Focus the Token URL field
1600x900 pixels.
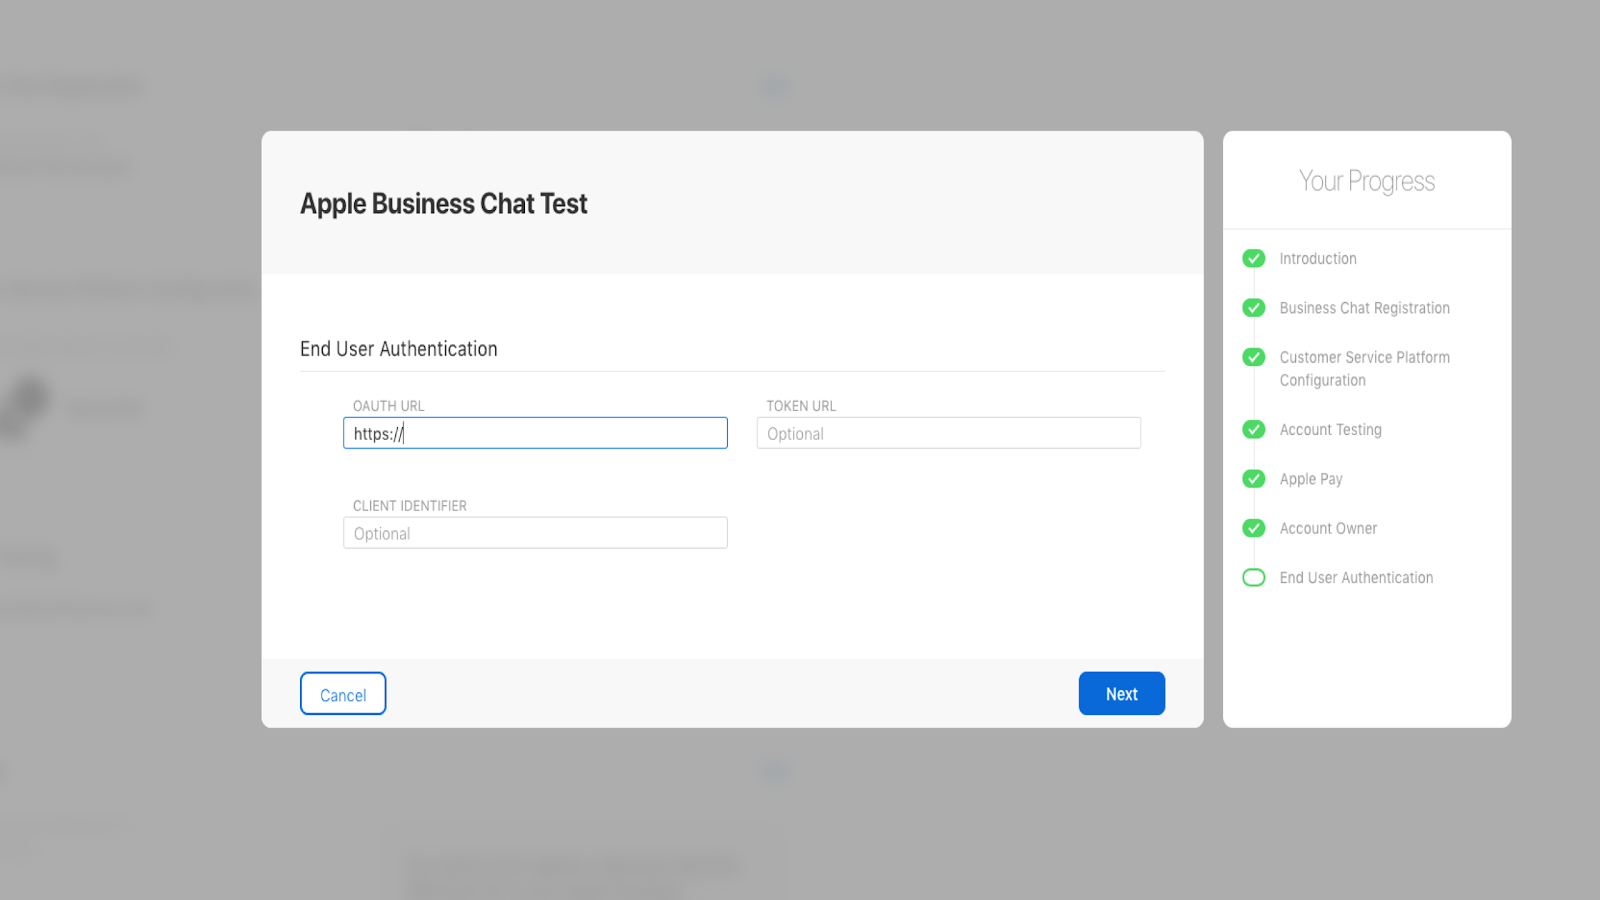tap(948, 433)
